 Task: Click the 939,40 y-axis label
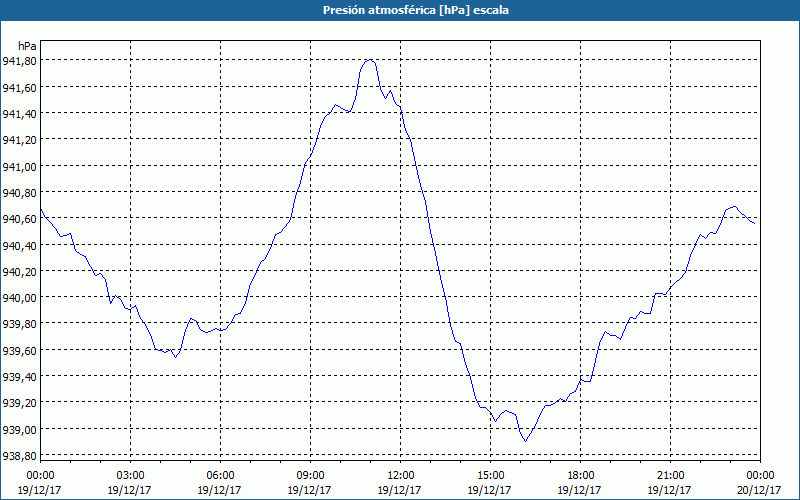19,377
